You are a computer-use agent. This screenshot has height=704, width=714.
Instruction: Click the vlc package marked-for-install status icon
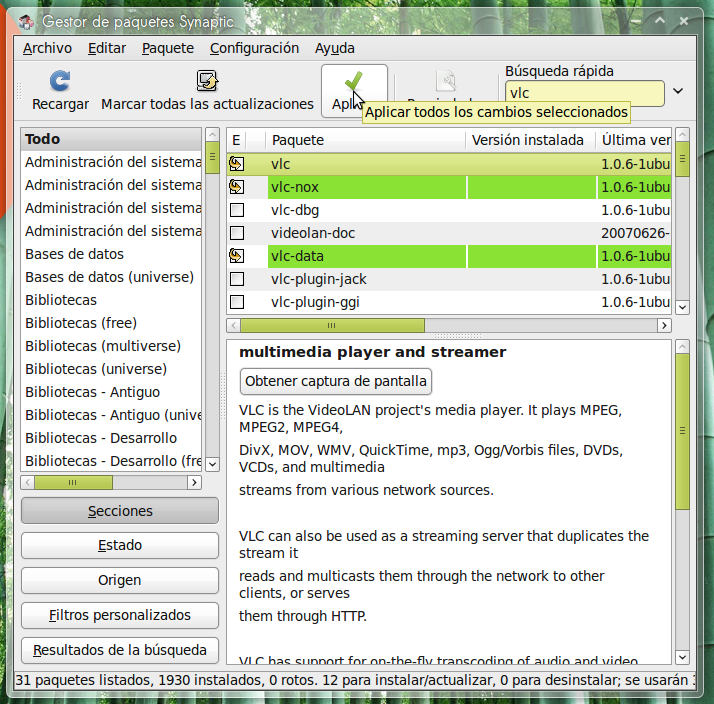236,164
